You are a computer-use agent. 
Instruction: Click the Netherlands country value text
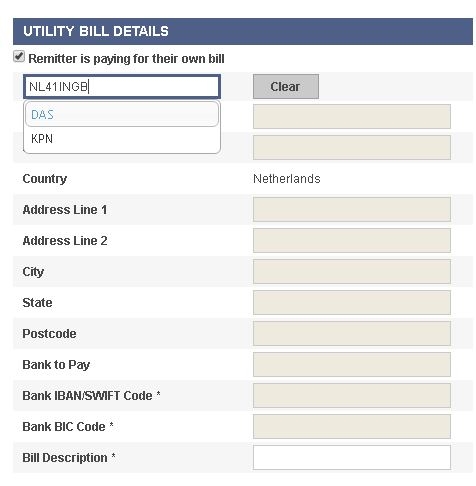(x=287, y=179)
